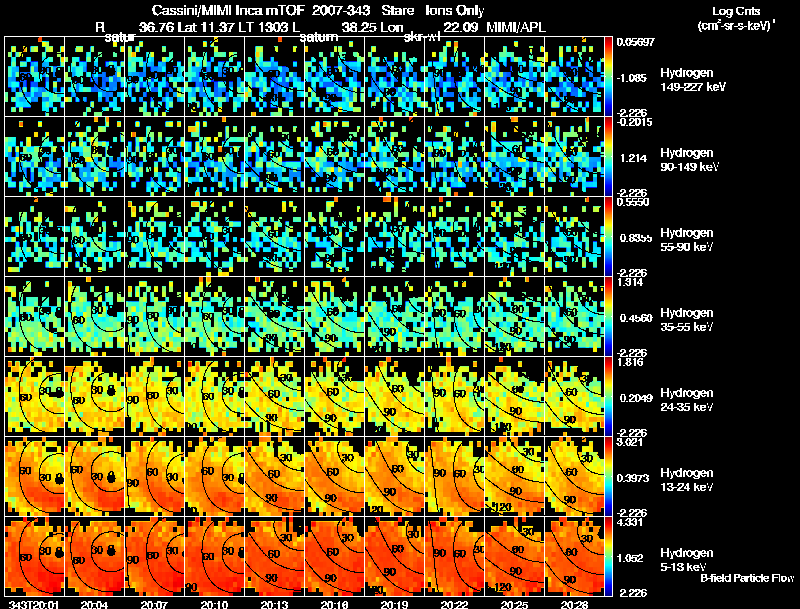Image resolution: width=800 pixels, height=609 pixels.
Task: Click the colorbar beside Hydrogen 24-35 keV
Action: click(x=609, y=396)
